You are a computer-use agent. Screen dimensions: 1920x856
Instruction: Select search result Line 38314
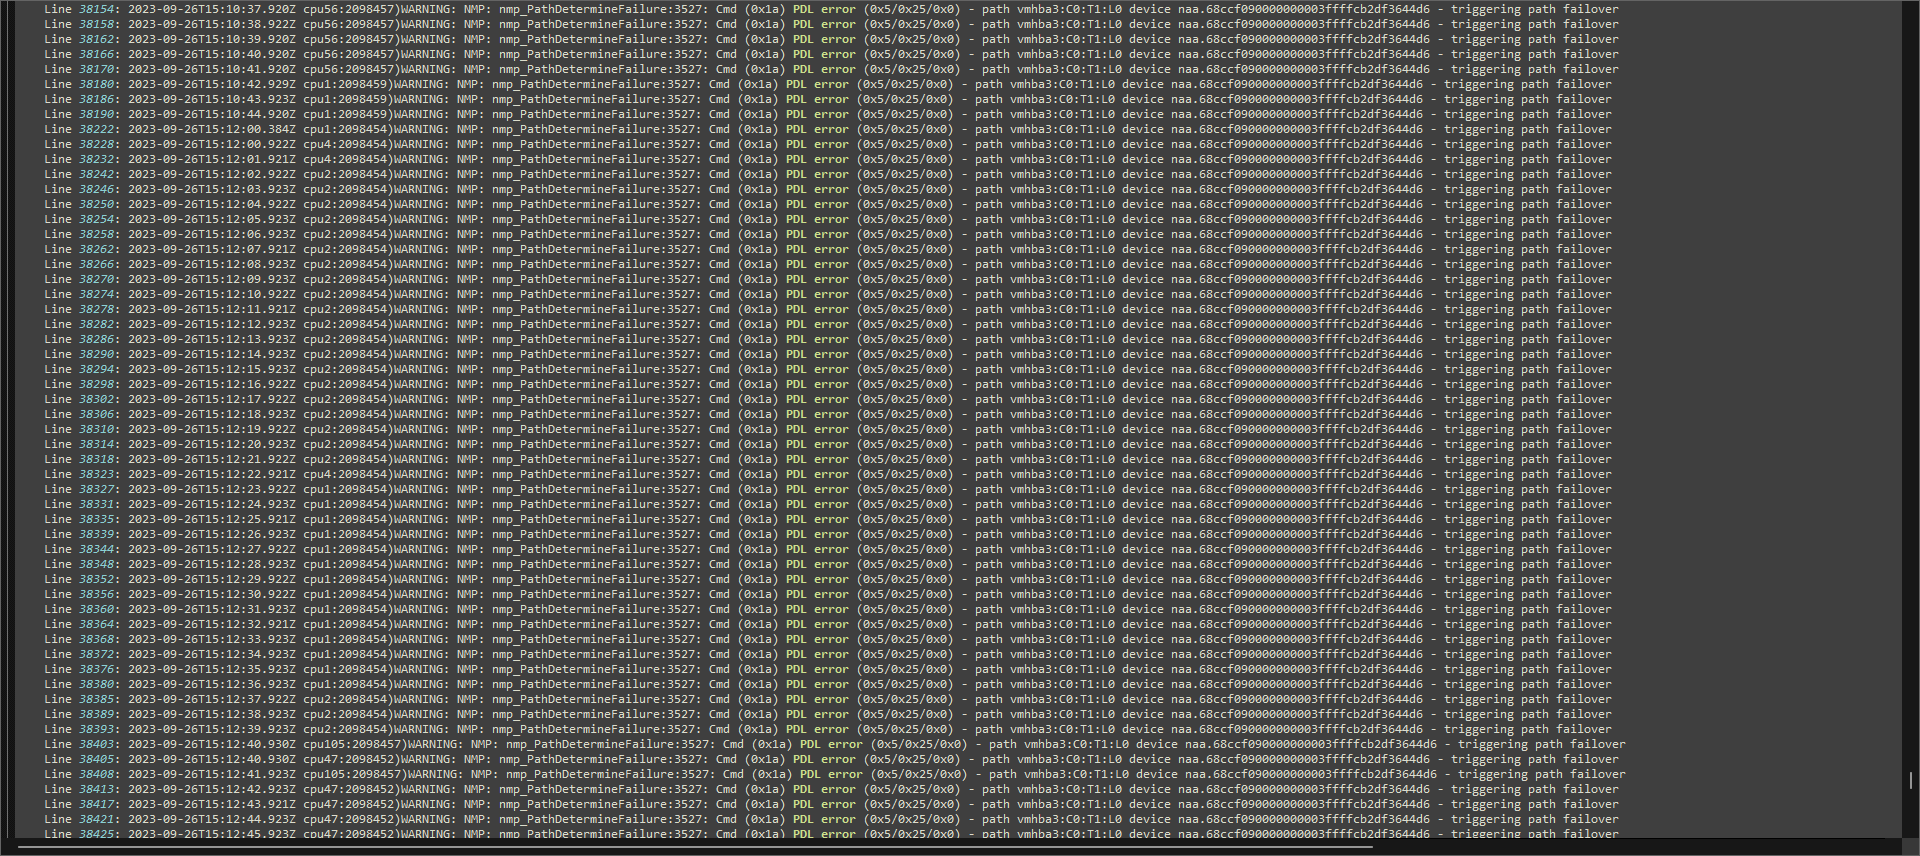828,444
